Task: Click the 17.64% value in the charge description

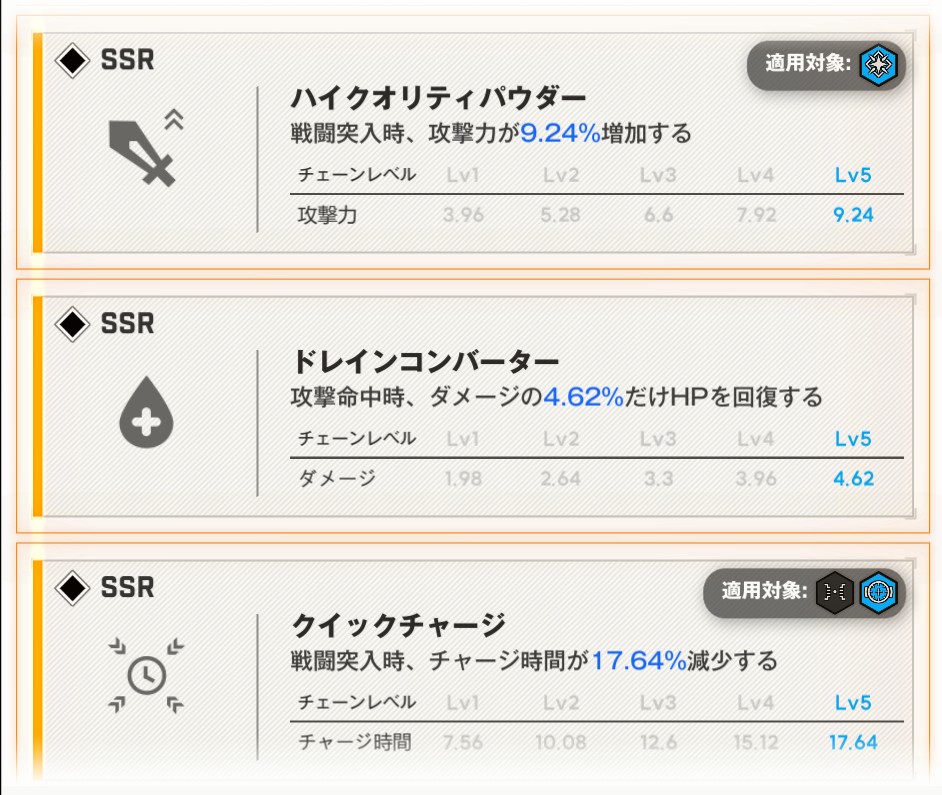Action: (638, 661)
